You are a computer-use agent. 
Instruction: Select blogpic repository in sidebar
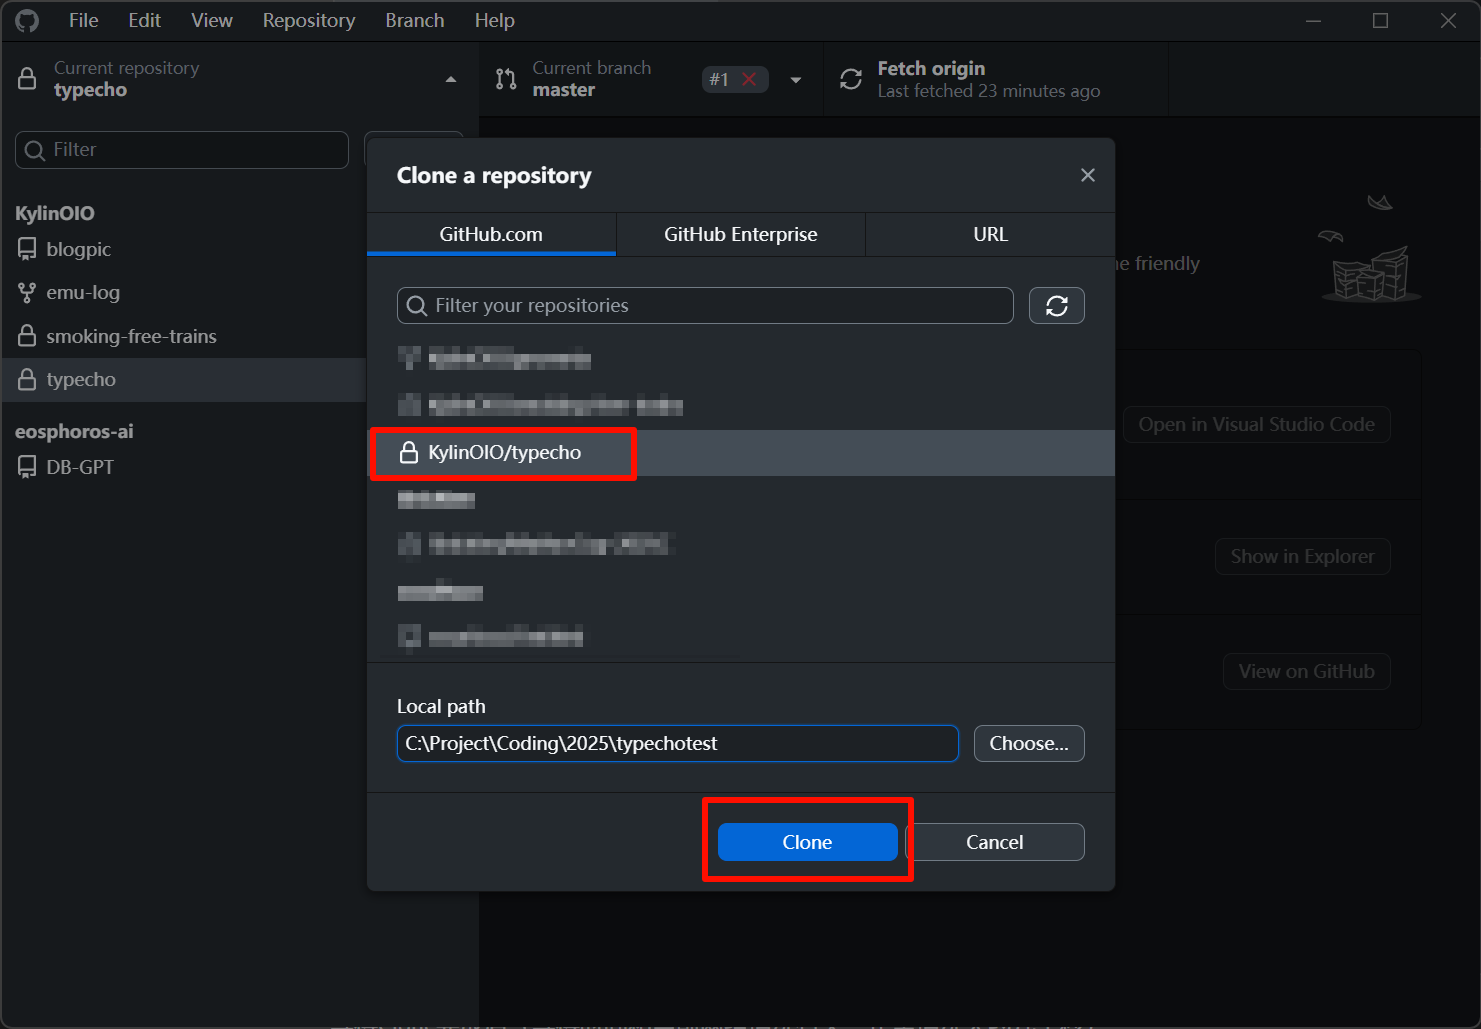pos(183,250)
